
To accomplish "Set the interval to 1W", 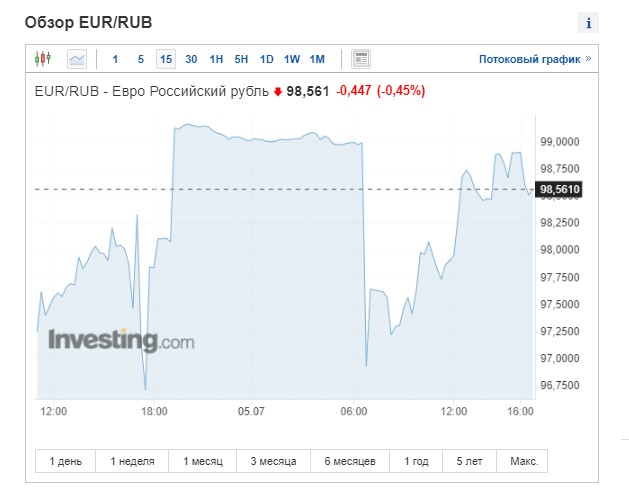I will (x=292, y=59).
